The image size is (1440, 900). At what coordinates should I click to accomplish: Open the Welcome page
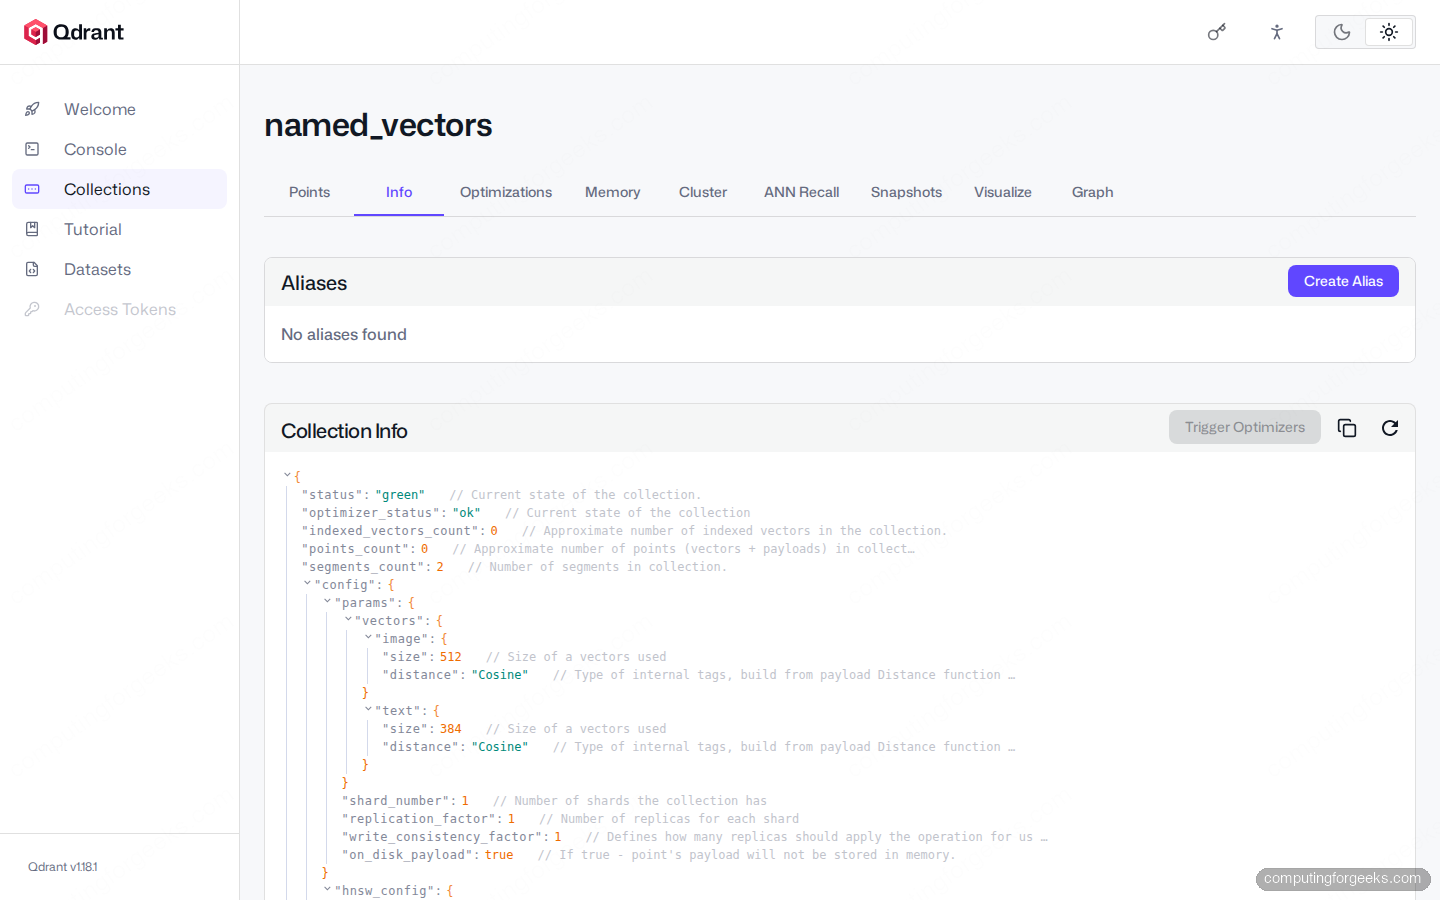point(119,109)
